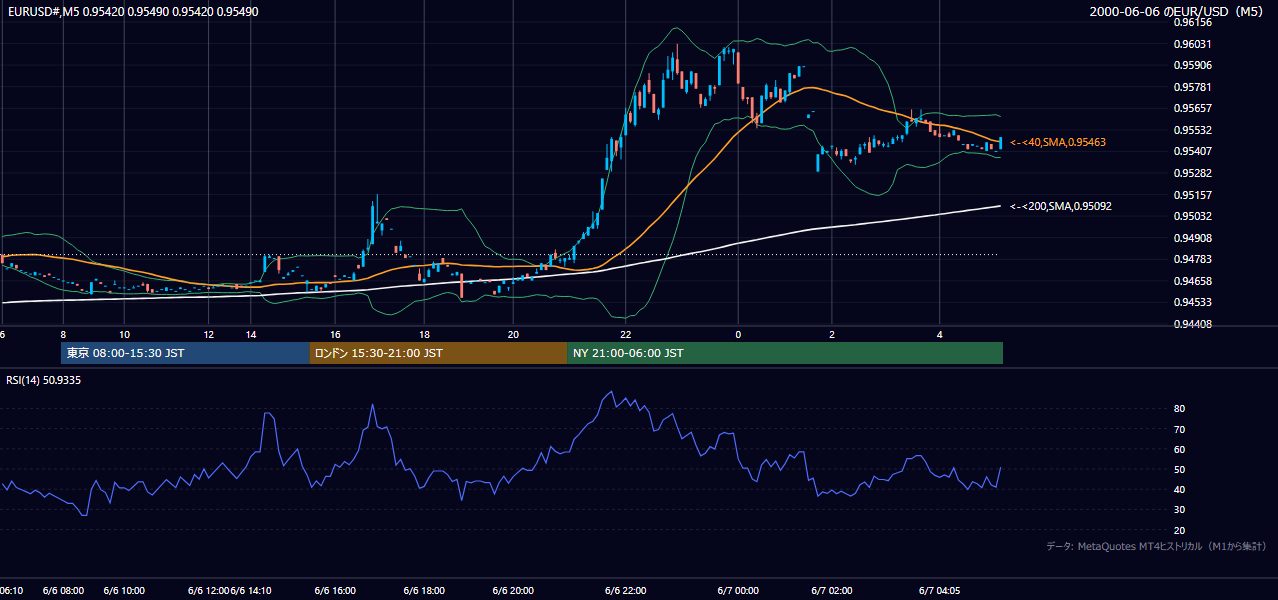
Task: Click price axis value 0.96156
Action: pos(1193,22)
